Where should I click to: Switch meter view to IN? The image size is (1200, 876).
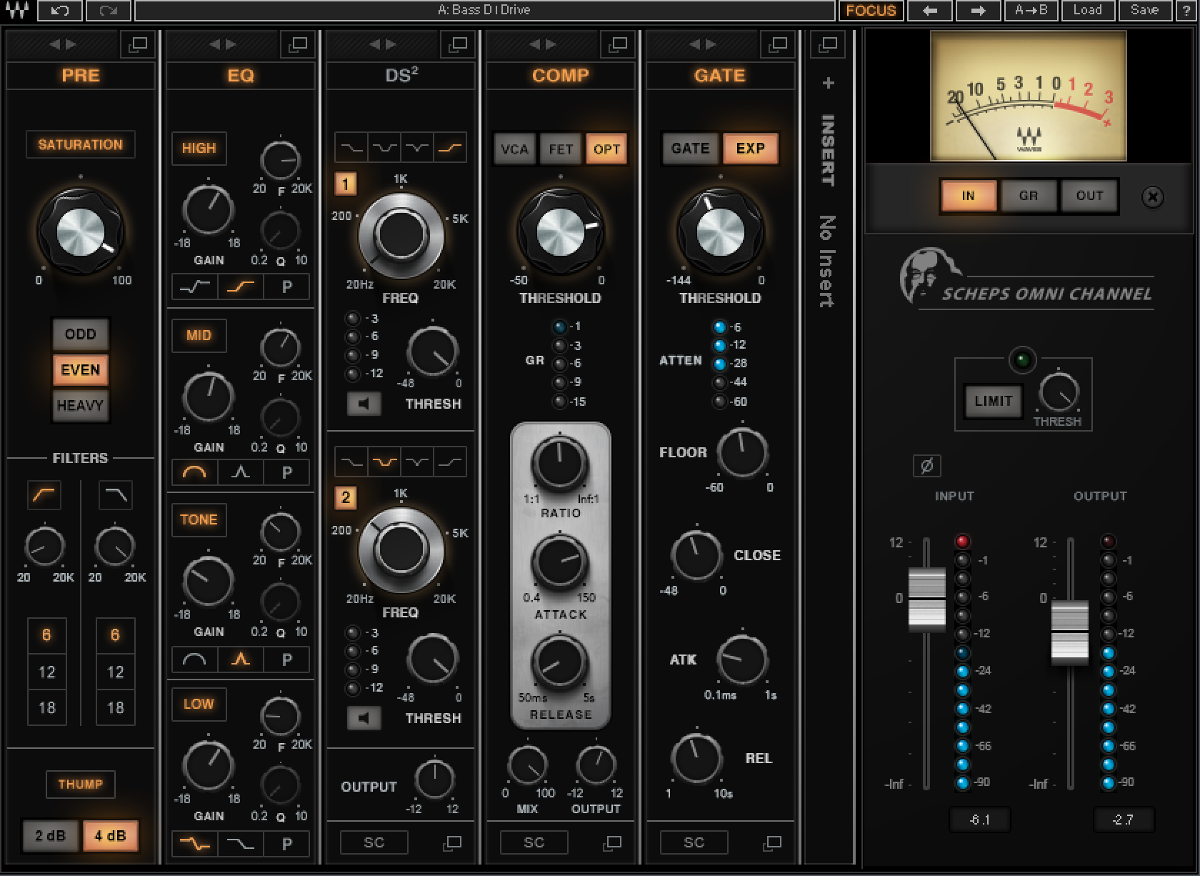[x=968, y=196]
